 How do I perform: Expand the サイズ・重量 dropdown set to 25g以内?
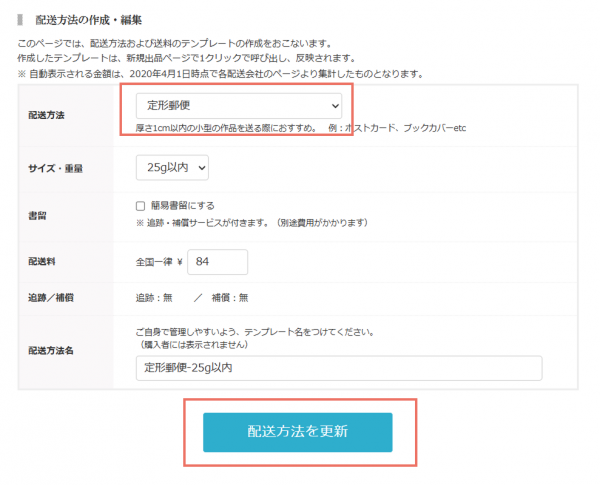[172, 167]
